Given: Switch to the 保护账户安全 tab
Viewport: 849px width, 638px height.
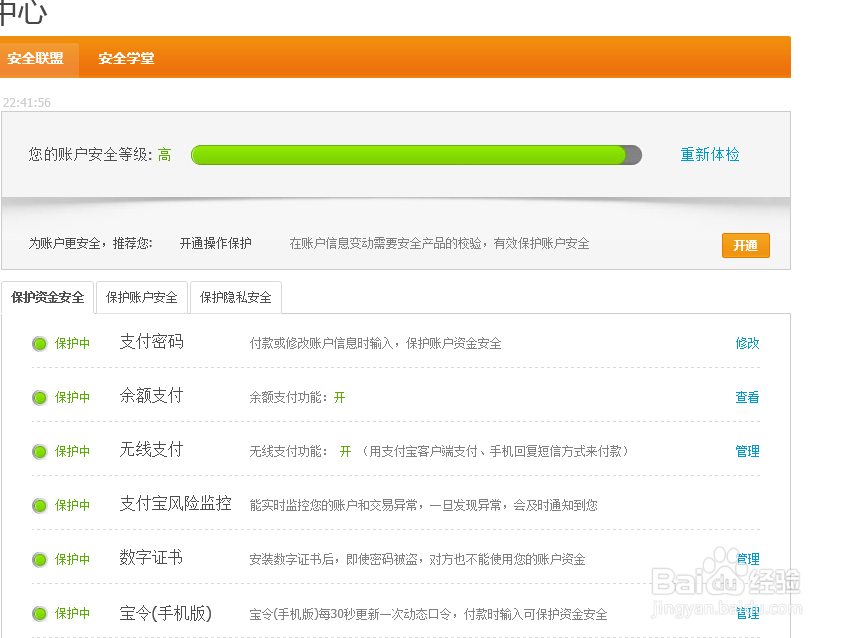Looking at the screenshot, I should pos(142,297).
